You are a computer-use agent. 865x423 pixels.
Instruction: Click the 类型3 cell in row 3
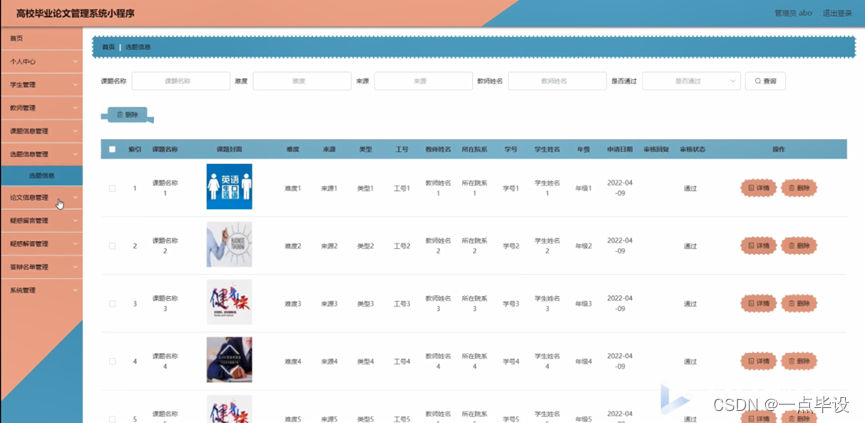(365, 304)
